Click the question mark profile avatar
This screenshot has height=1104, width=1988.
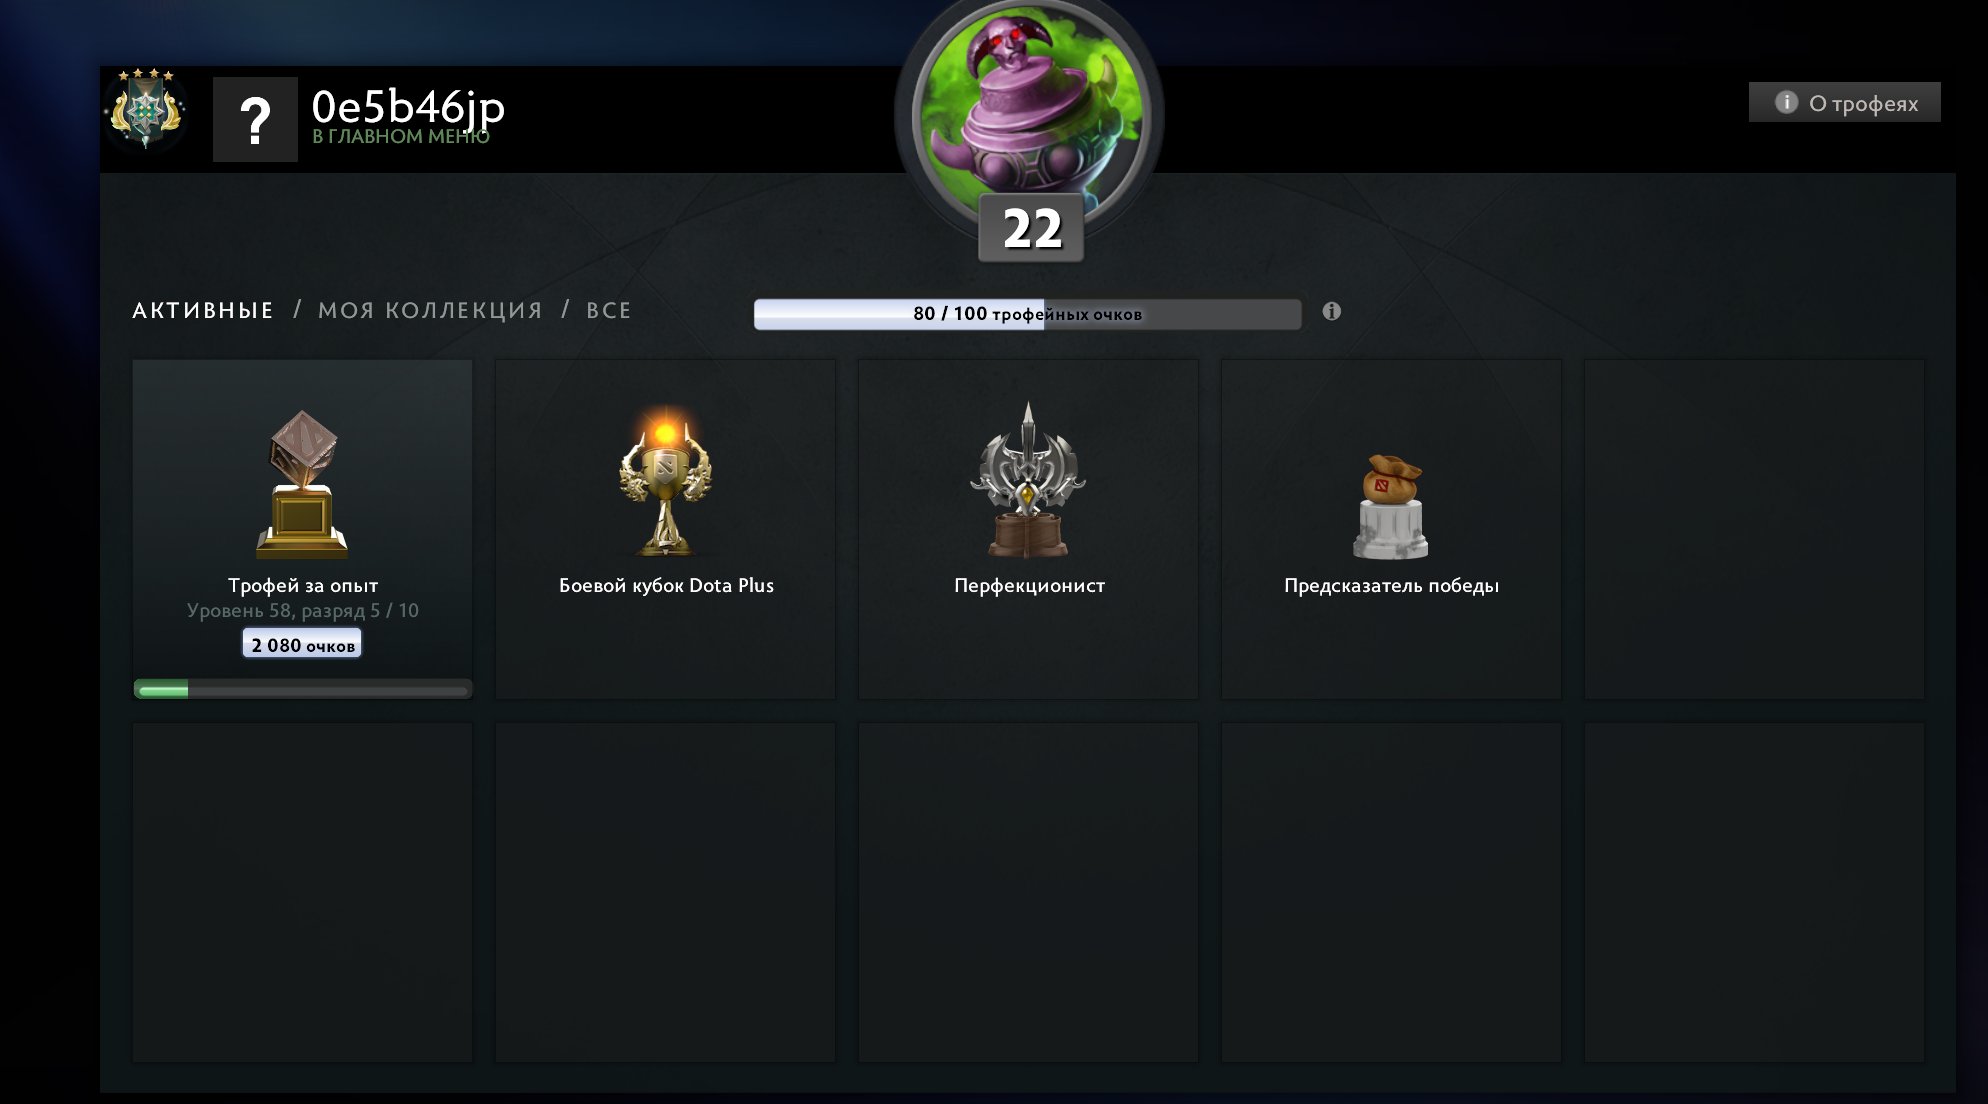(x=255, y=119)
